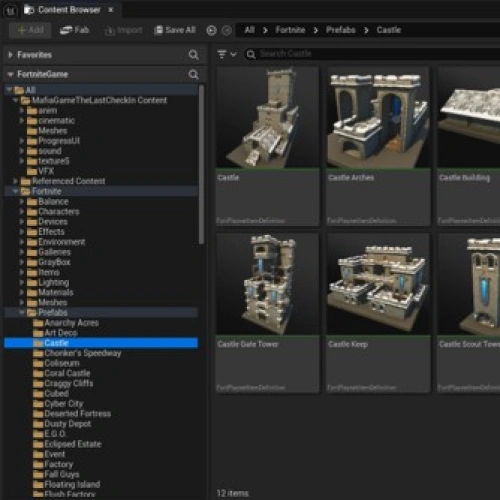Click the All breadcrumb
This screenshot has height=500, width=500.
tap(250, 30)
